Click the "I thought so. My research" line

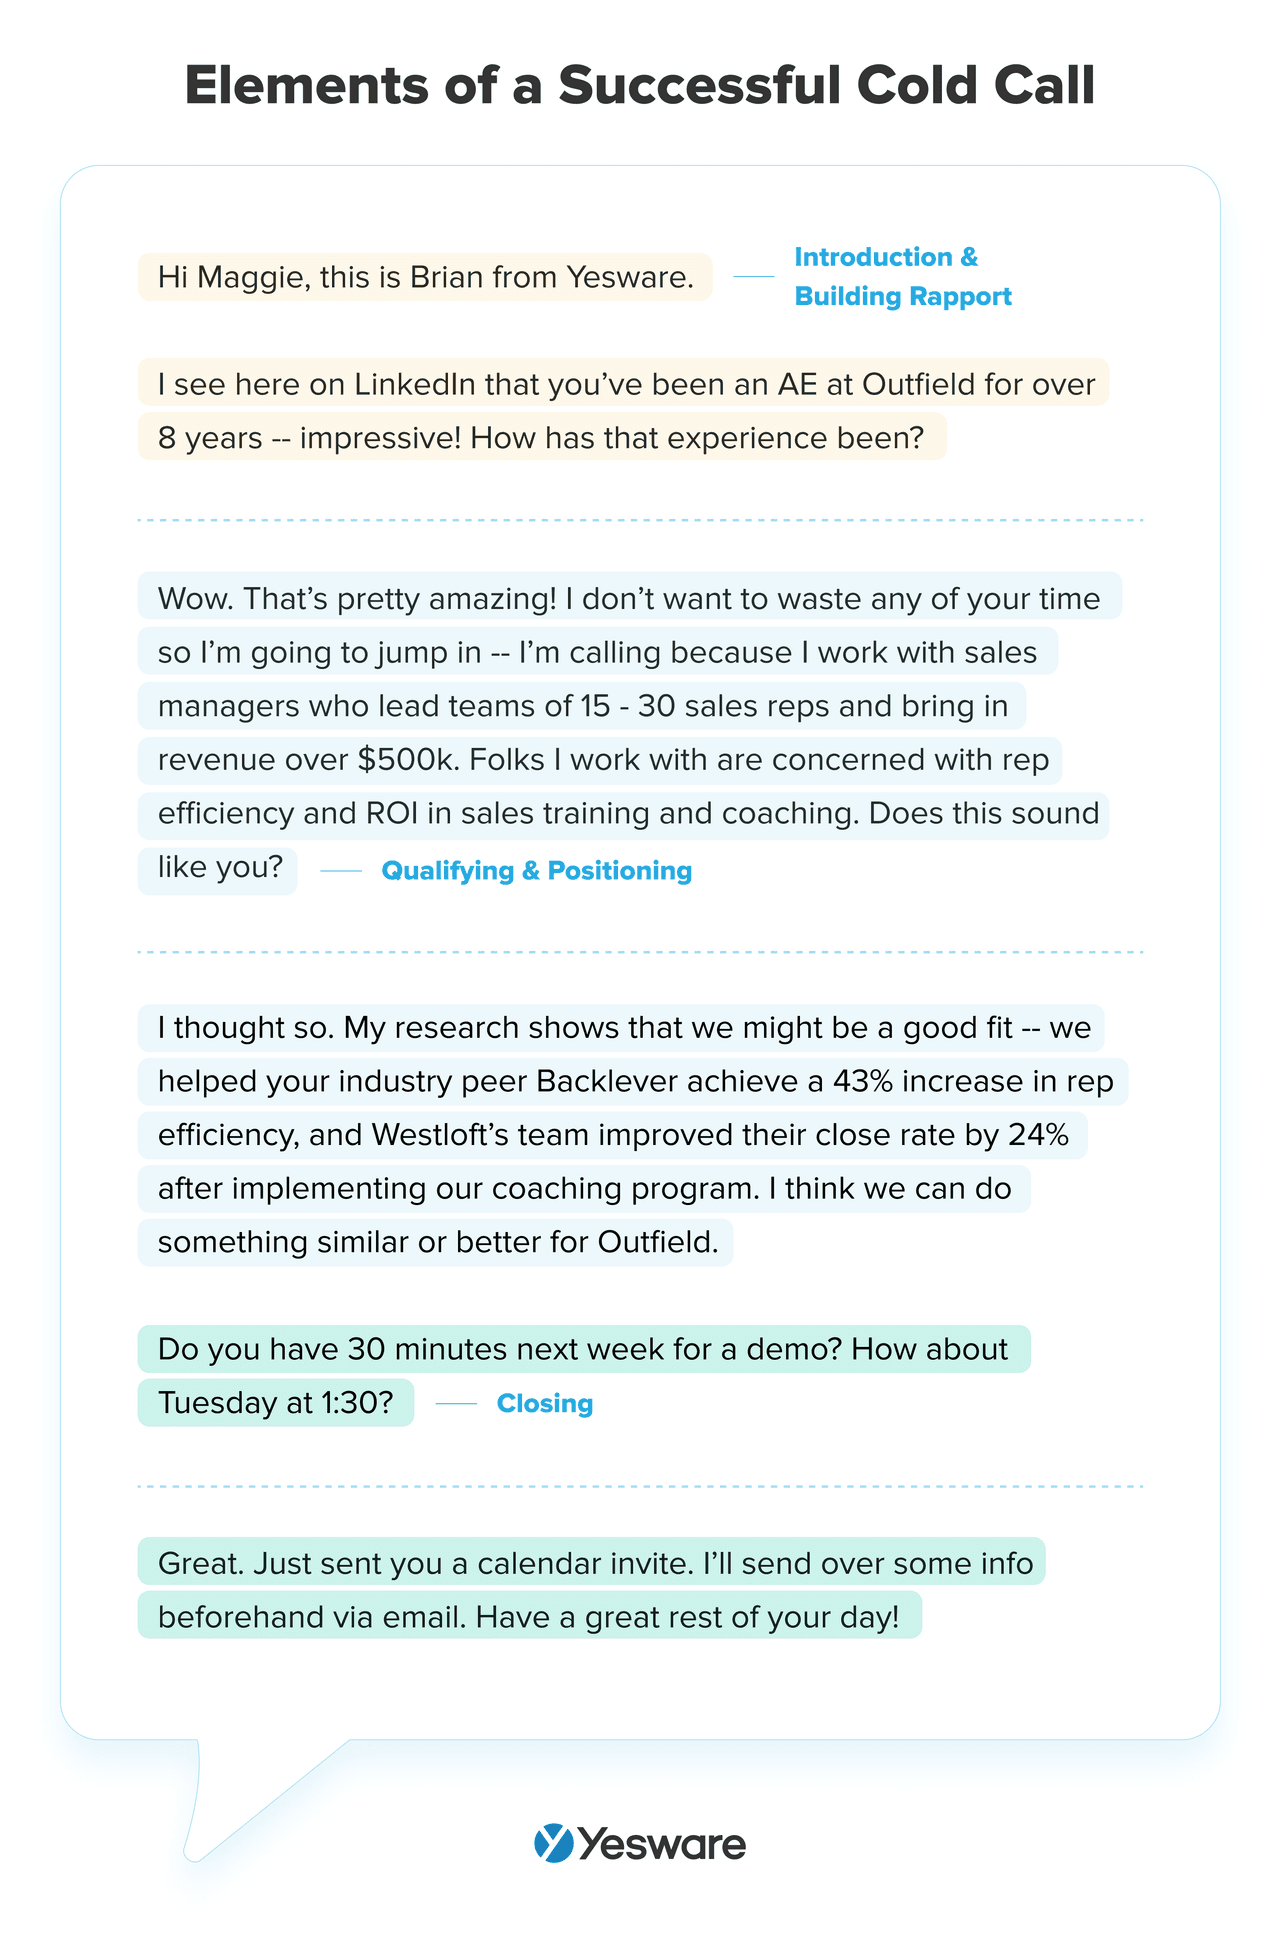click(623, 1028)
